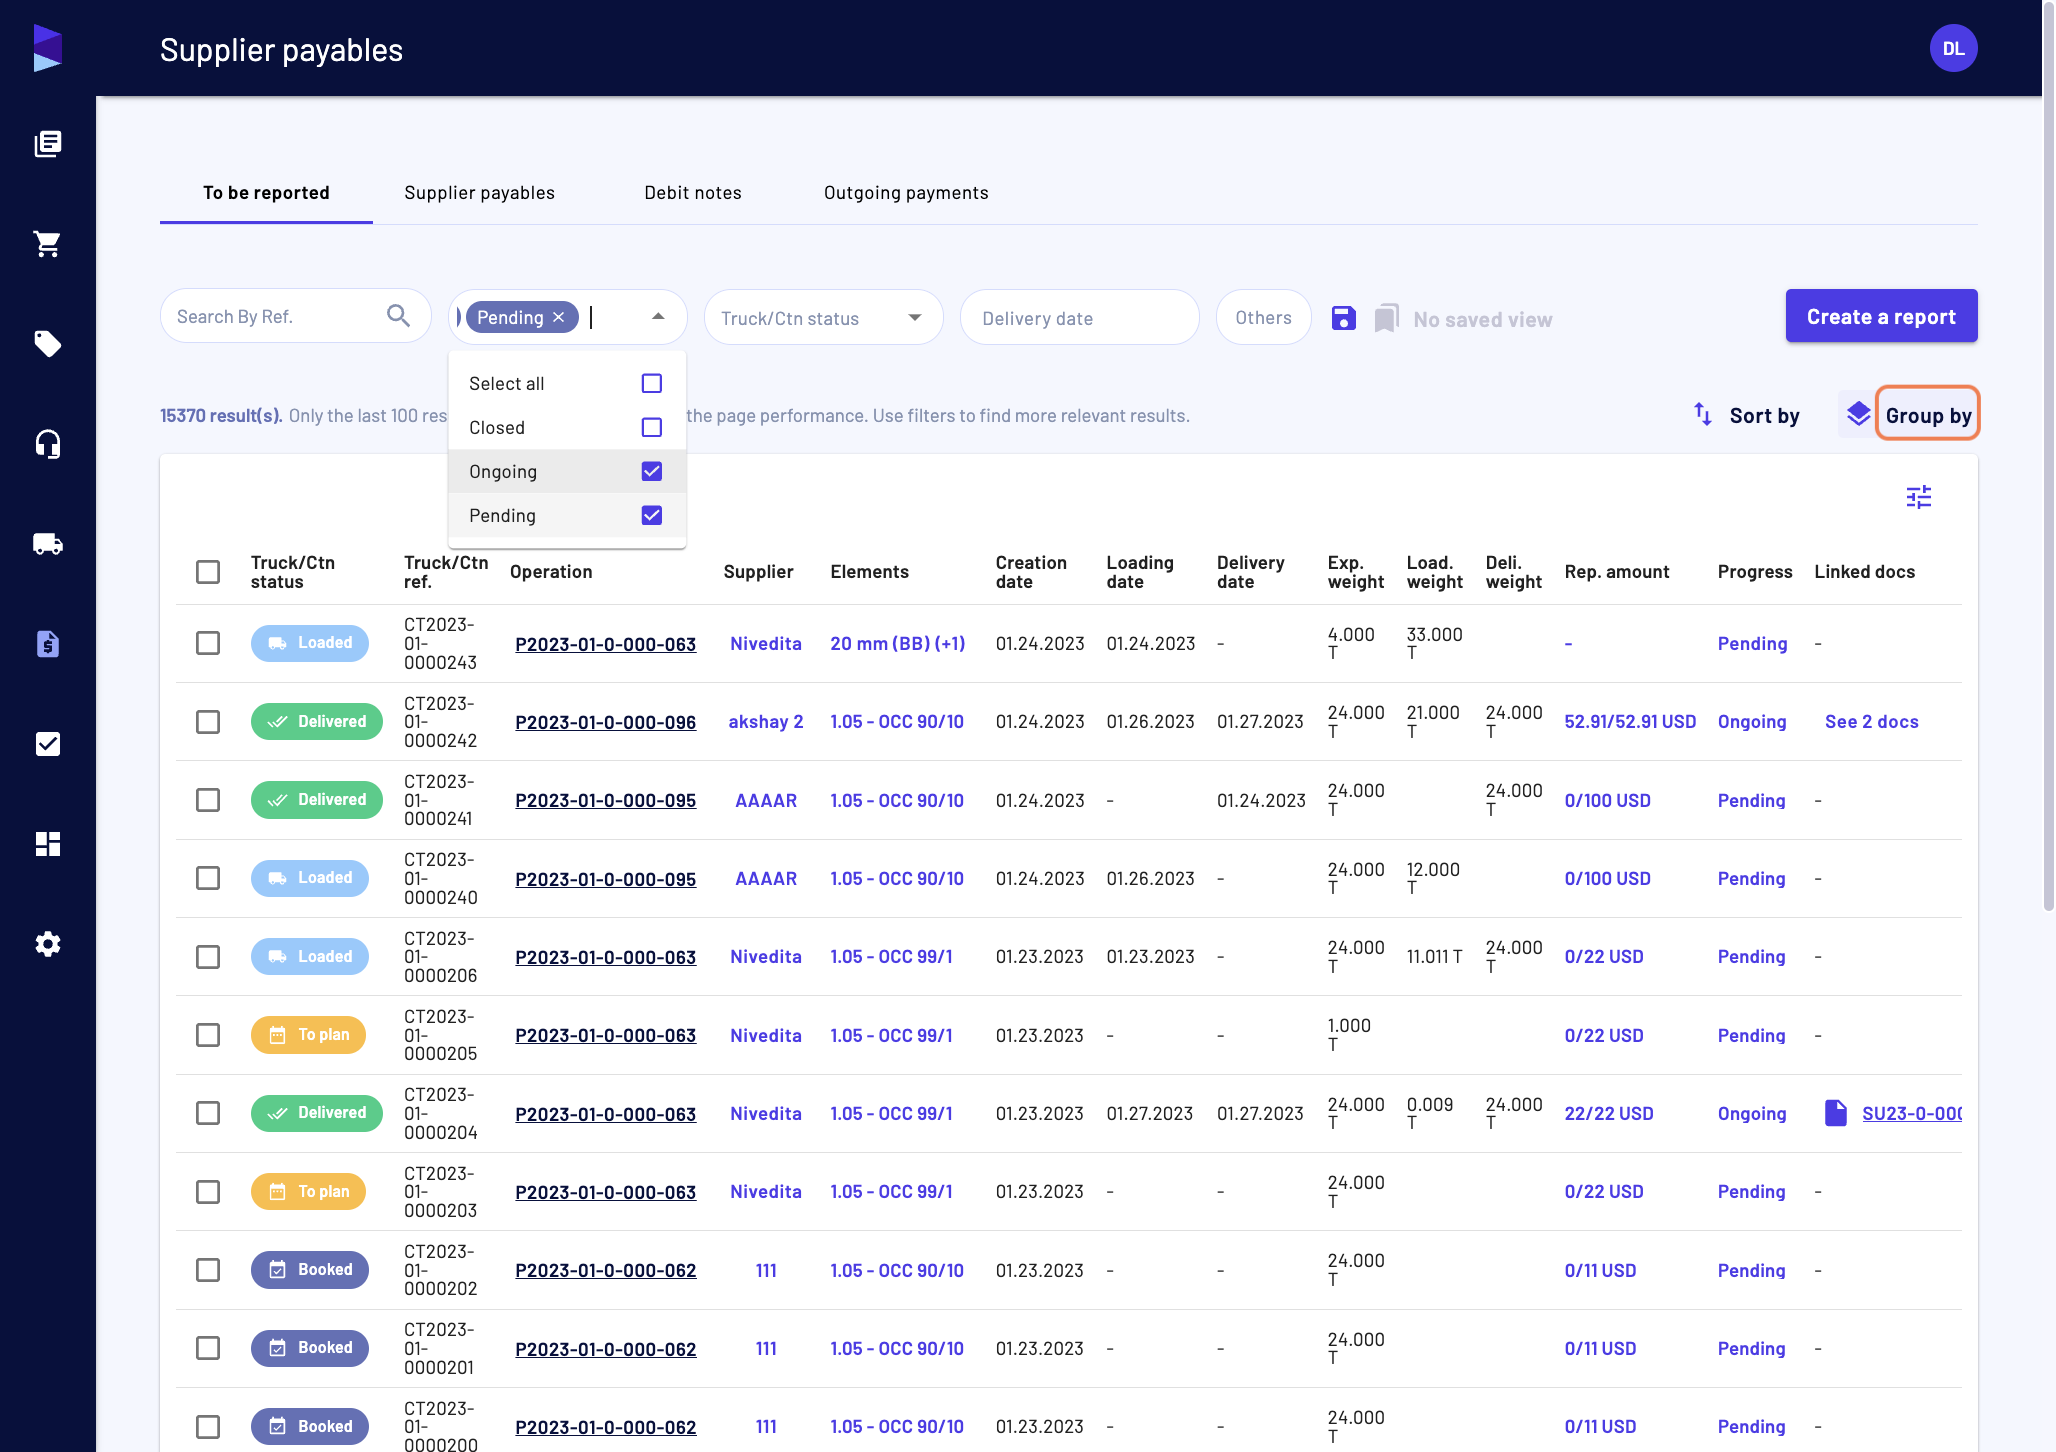Switch to the Outgoing payments tab
2056x1452 pixels.
[906, 193]
